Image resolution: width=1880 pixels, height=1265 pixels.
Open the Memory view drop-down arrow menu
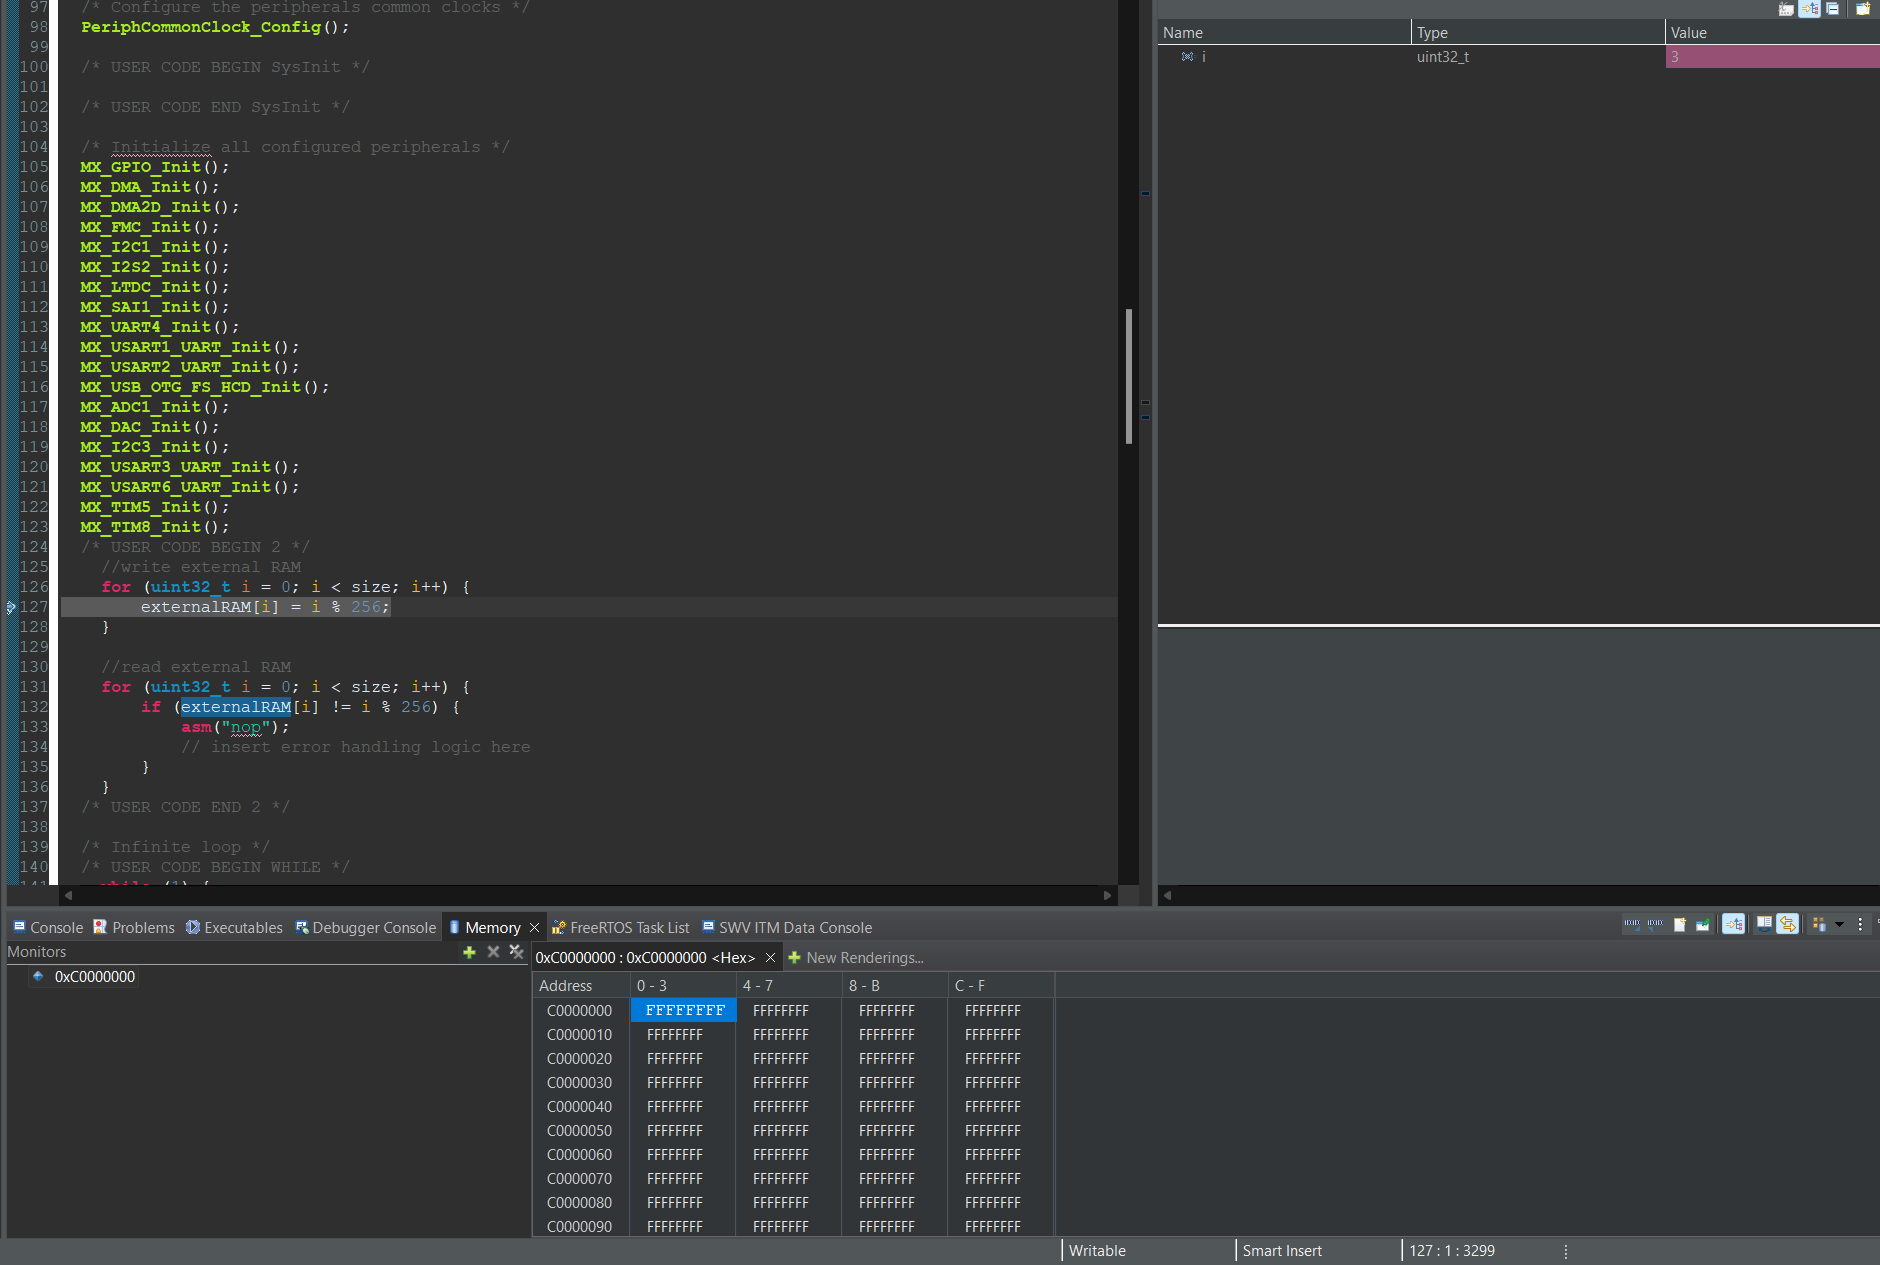point(1839,925)
